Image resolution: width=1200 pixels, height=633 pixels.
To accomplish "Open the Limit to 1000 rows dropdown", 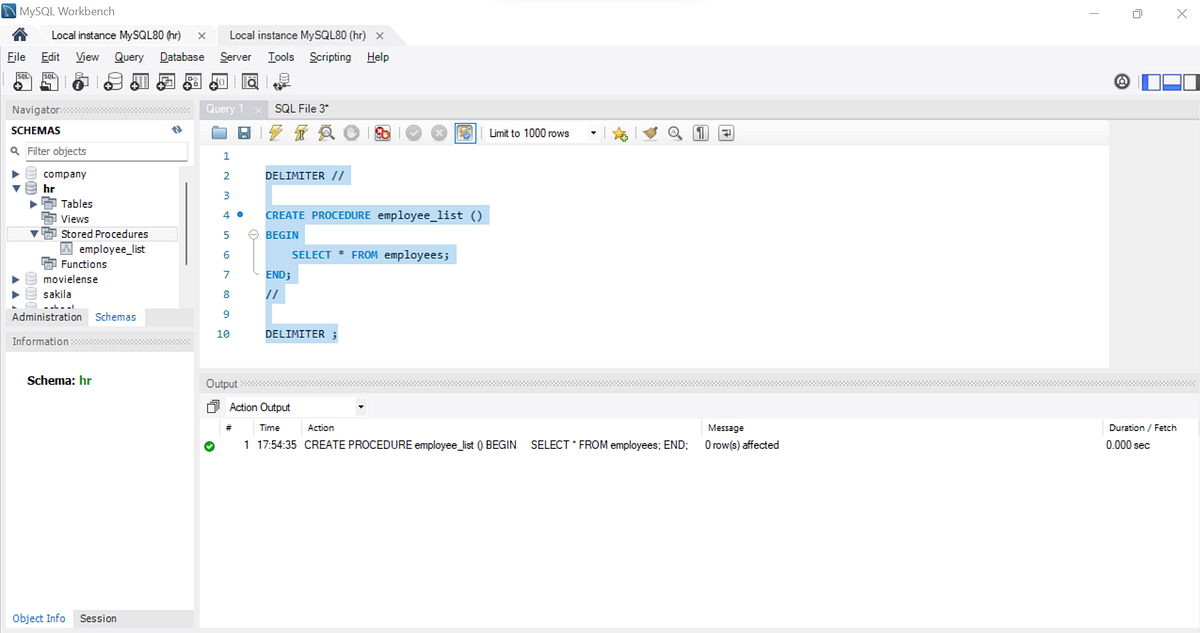I will pos(593,132).
